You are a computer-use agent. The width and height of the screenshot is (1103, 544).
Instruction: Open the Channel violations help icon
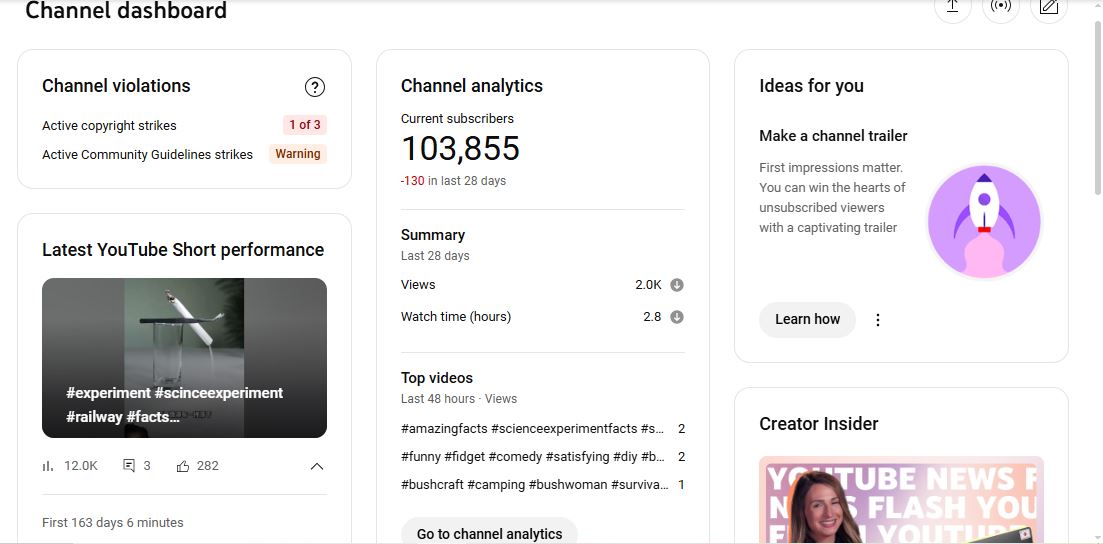point(314,87)
